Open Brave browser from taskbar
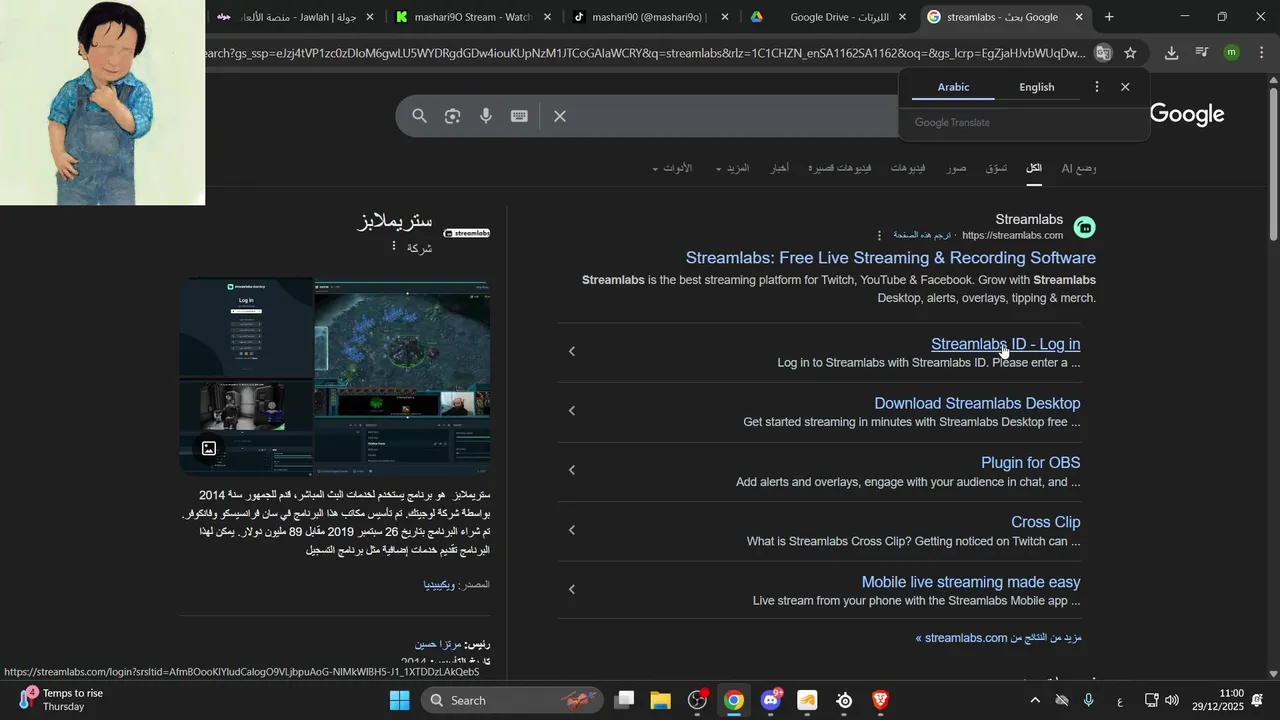The height and width of the screenshot is (720, 1280). [x=881, y=700]
